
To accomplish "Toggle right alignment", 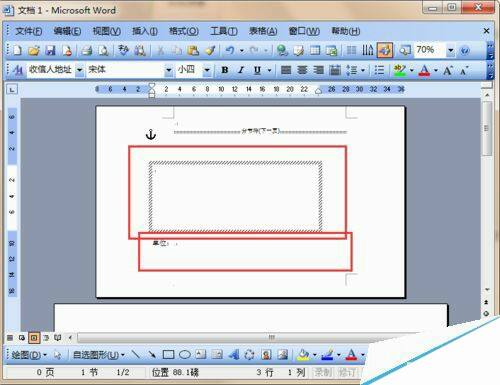I will (x=318, y=70).
